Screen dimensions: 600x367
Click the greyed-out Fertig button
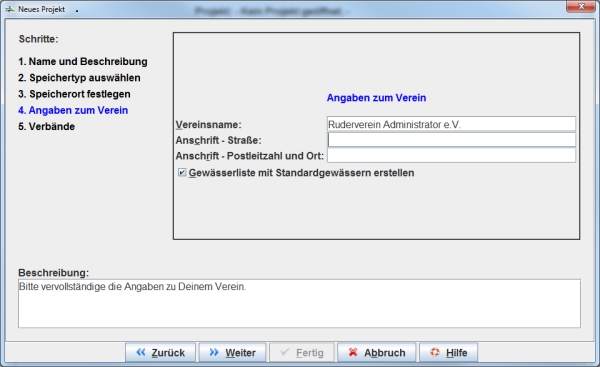coord(302,352)
